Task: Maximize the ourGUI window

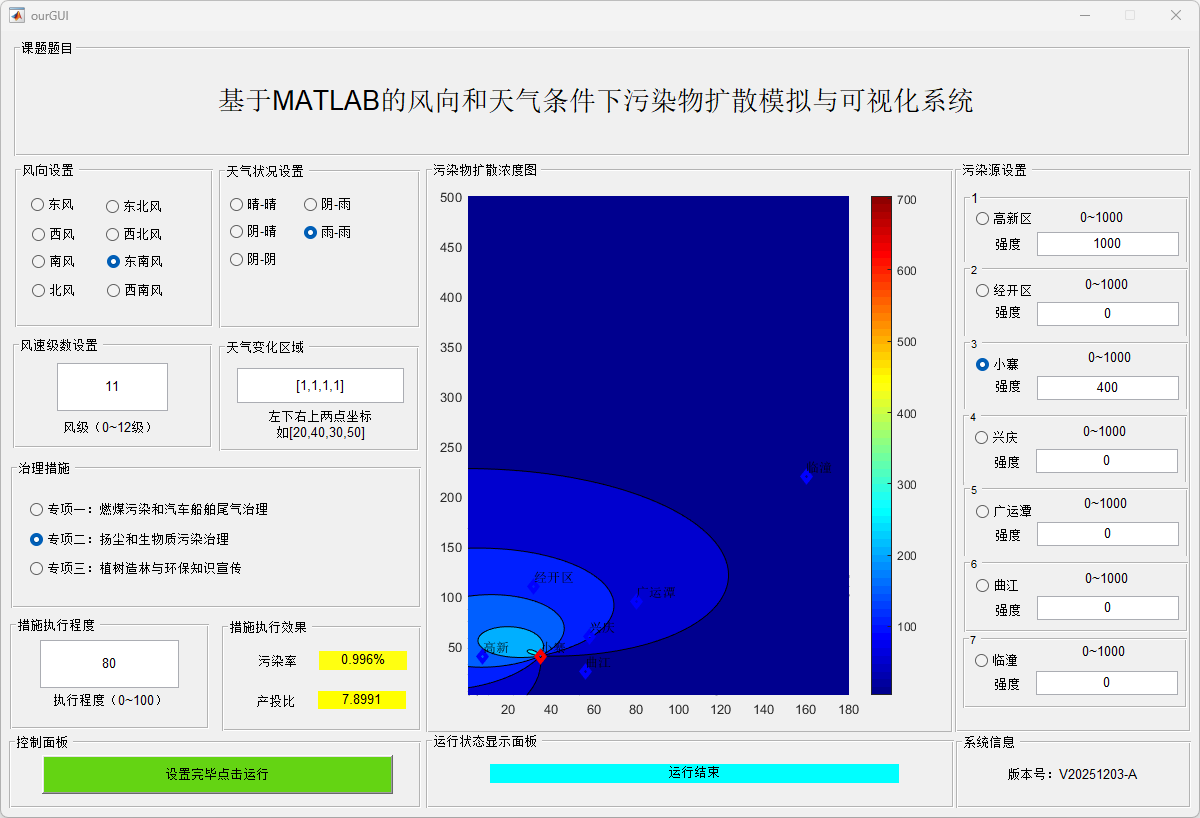Action: click(1130, 15)
